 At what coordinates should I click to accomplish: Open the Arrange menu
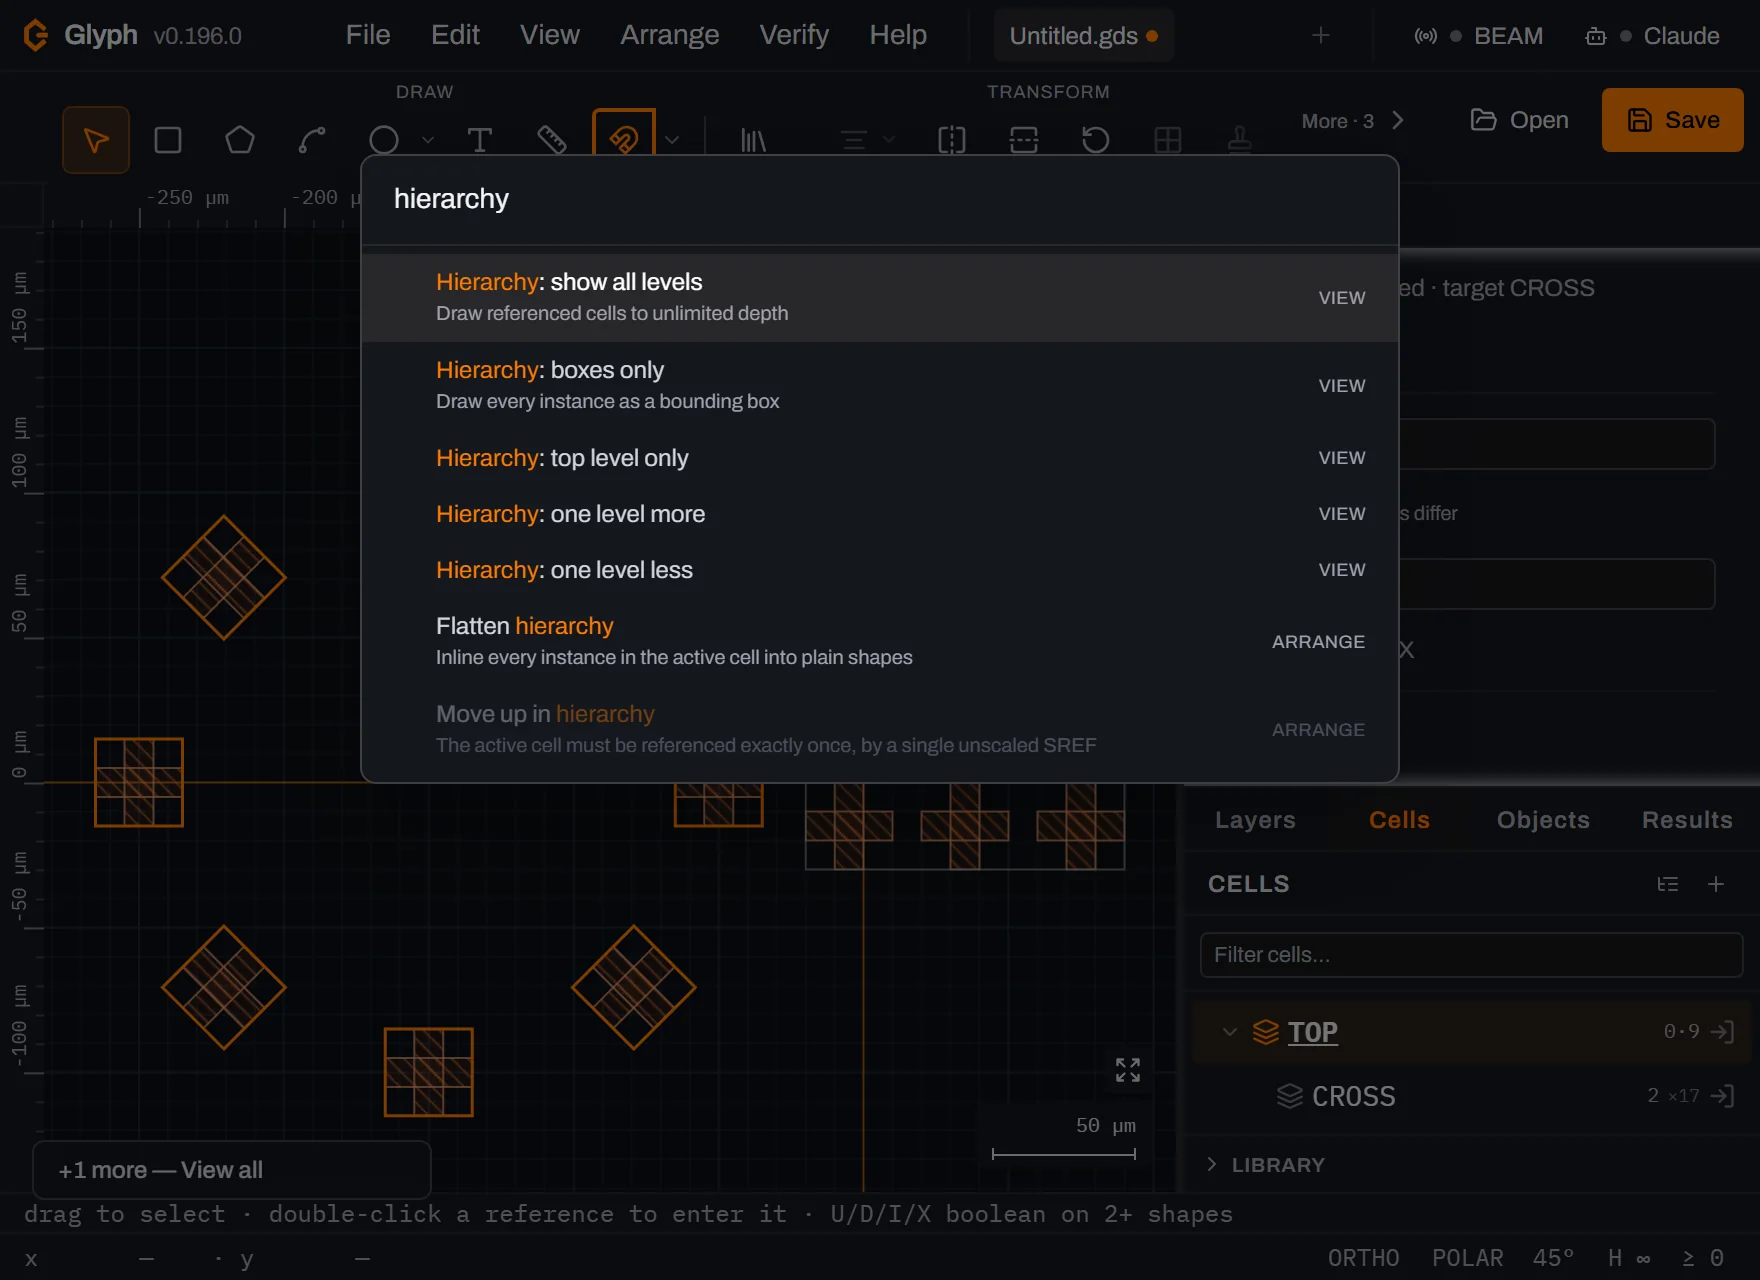tap(670, 35)
